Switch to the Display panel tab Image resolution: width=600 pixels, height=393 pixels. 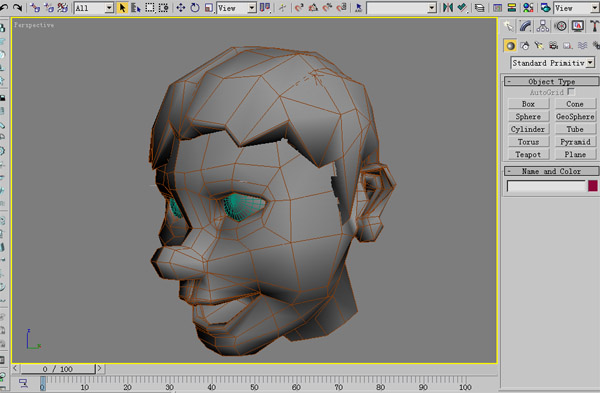(x=577, y=26)
